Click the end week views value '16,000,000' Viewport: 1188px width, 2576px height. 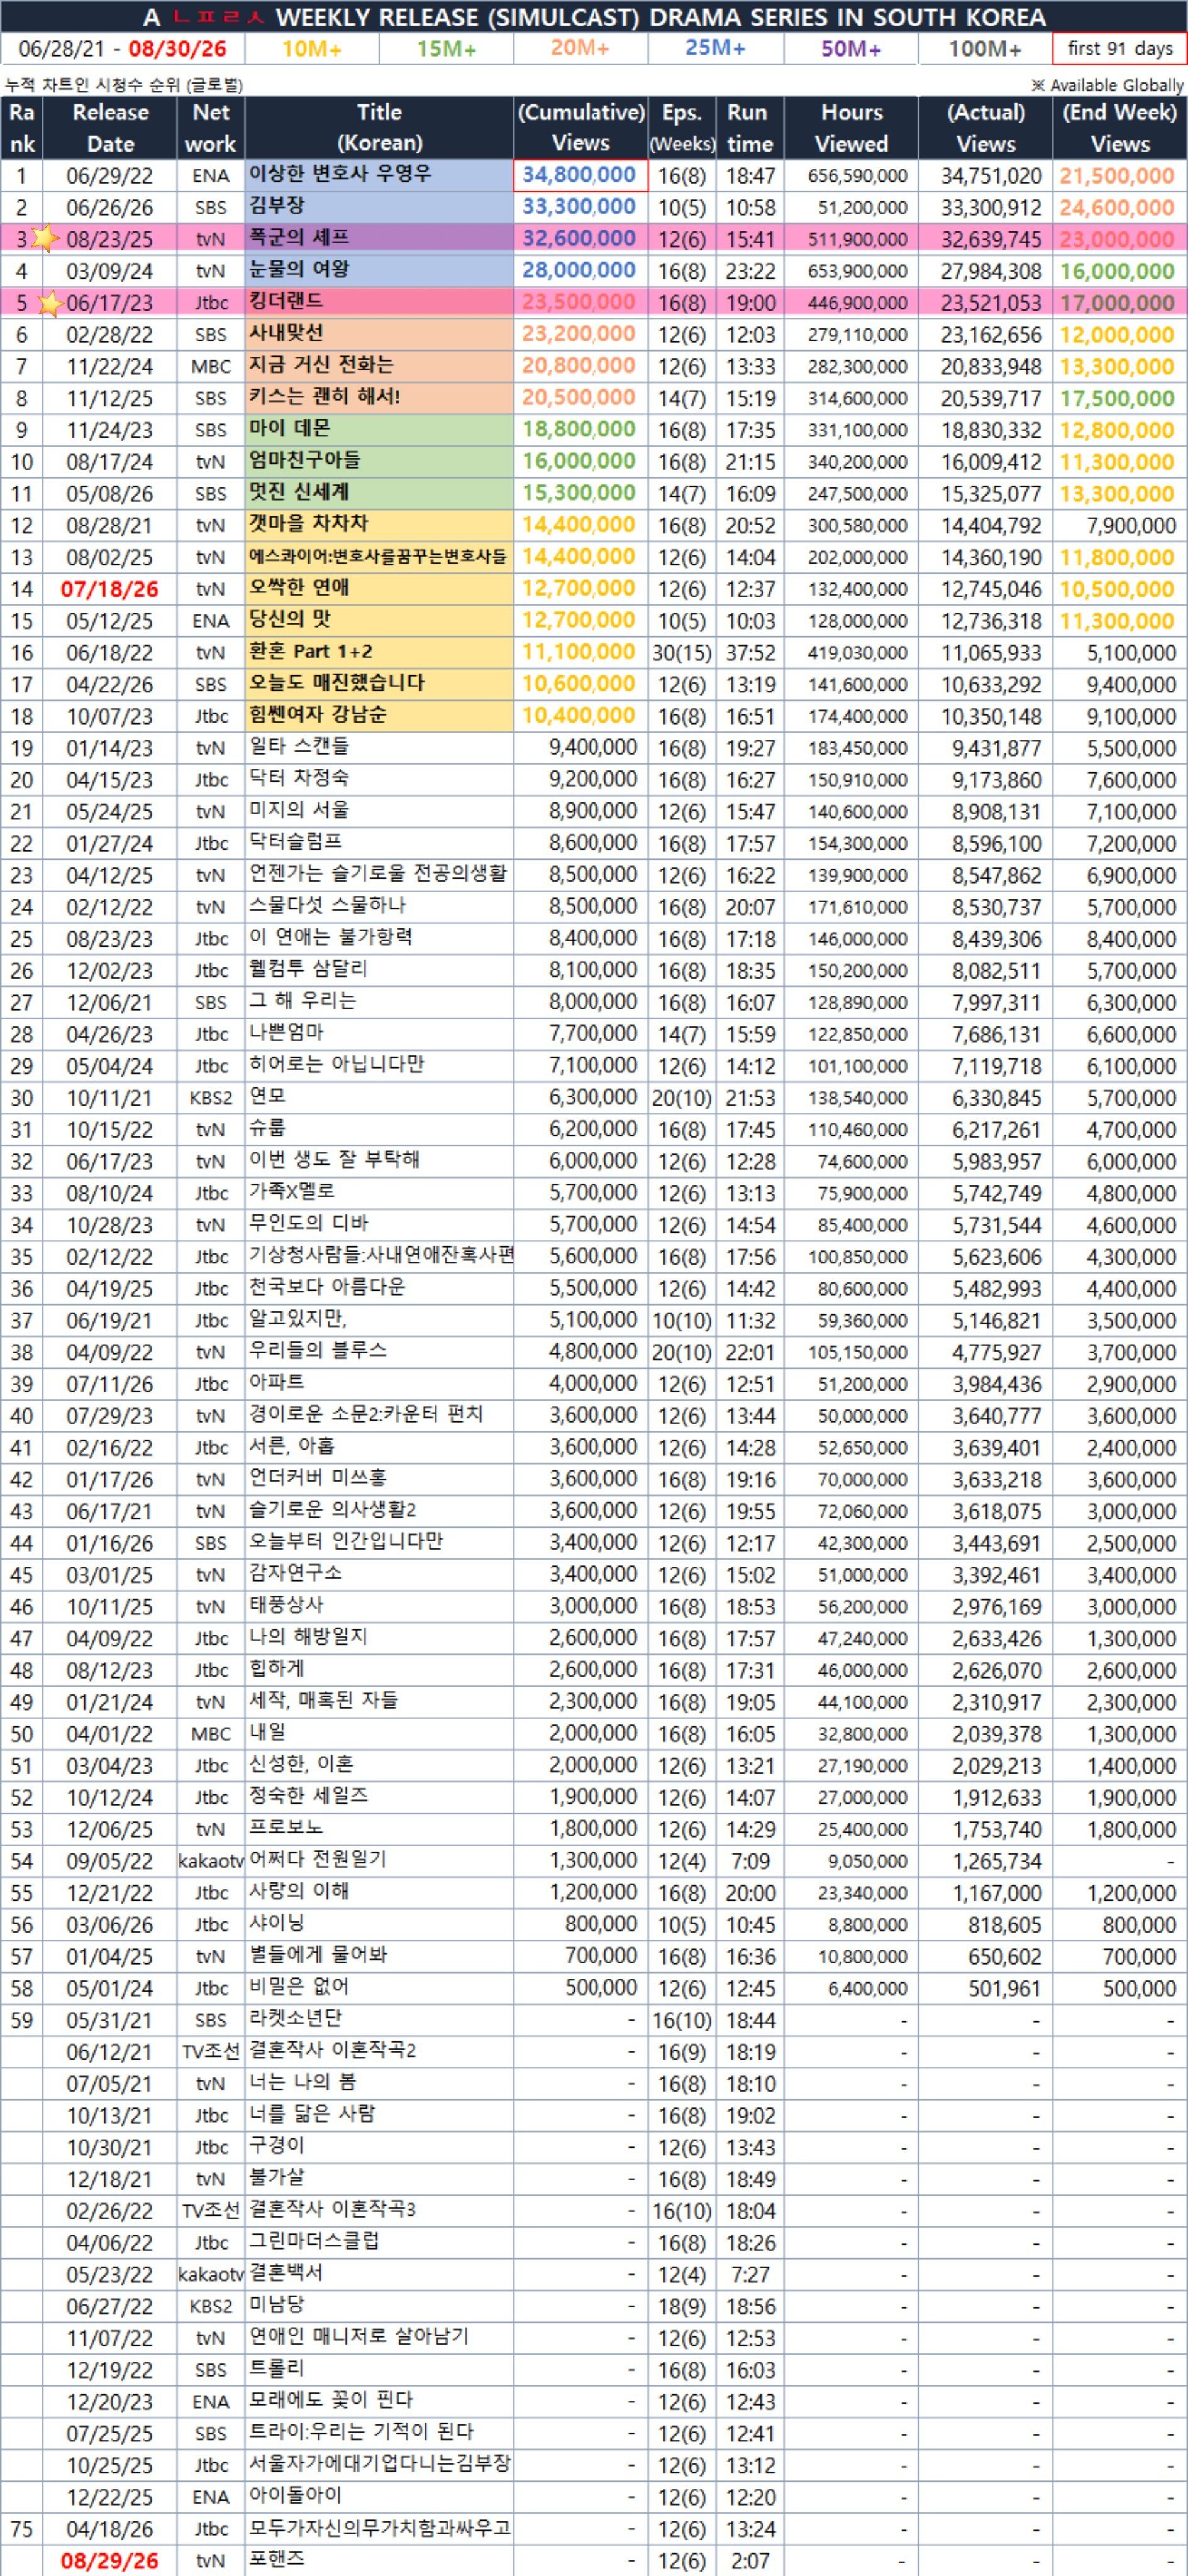(1117, 271)
